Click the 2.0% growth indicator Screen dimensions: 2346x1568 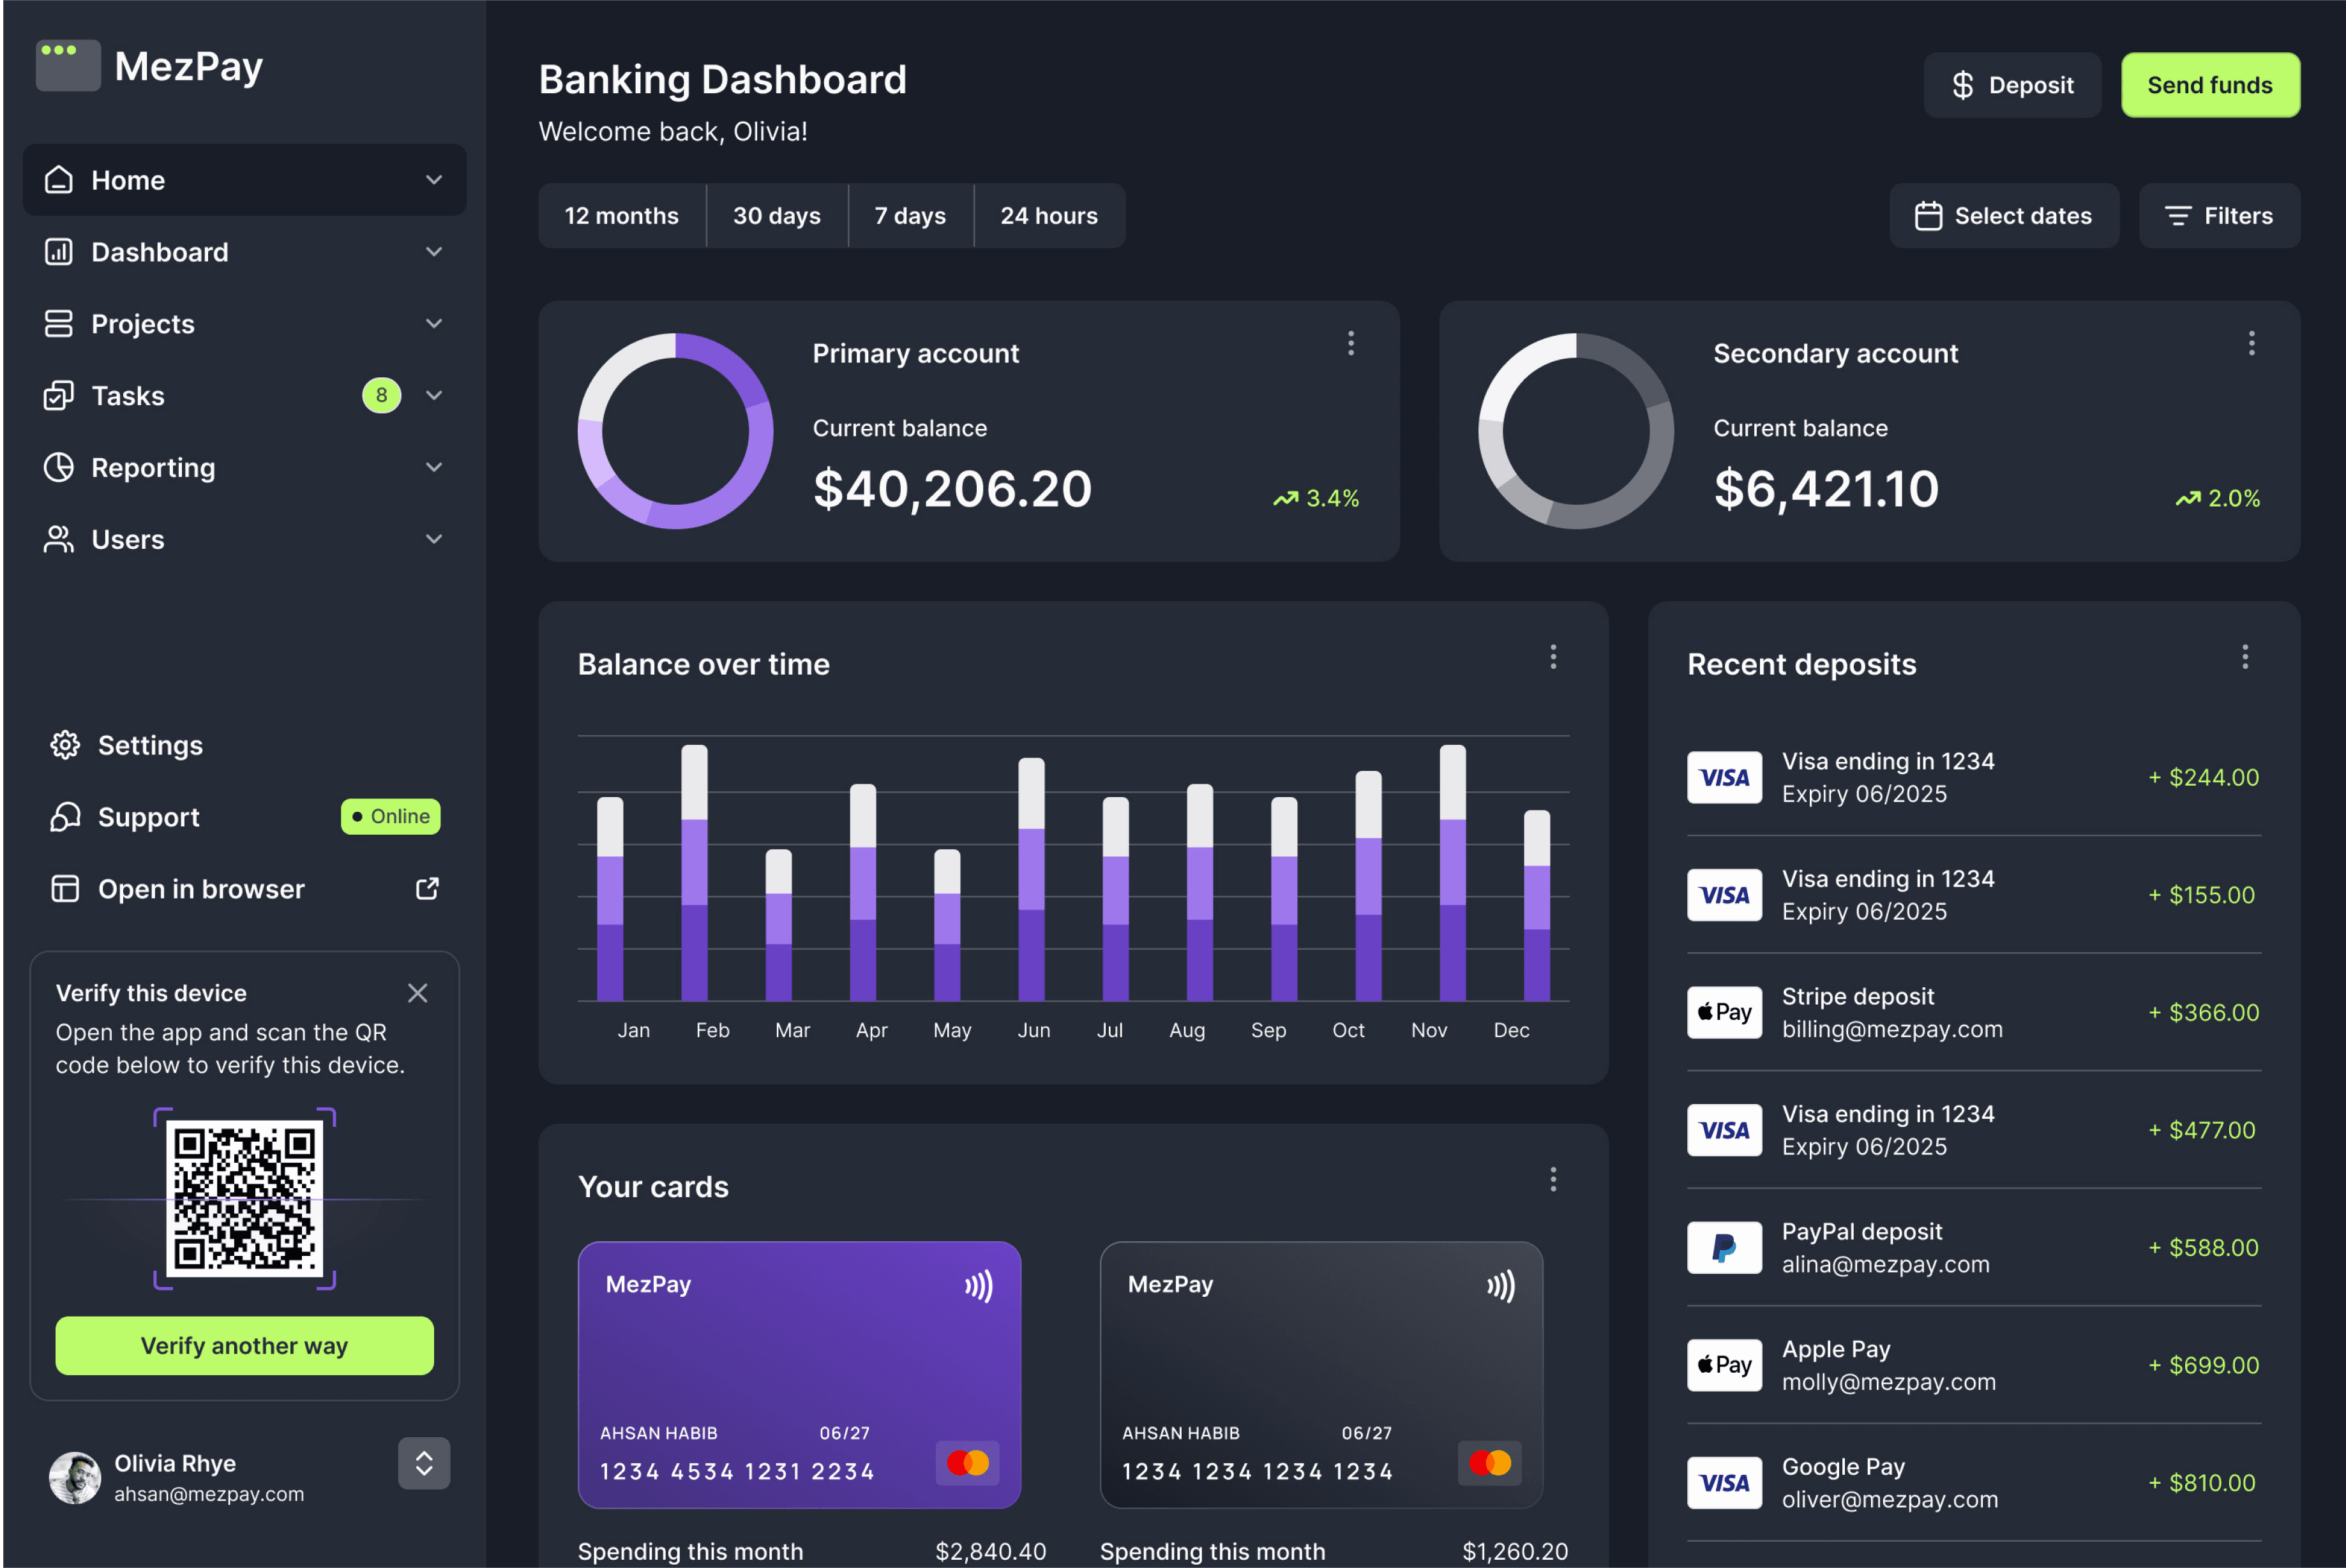pyautogui.click(x=2218, y=498)
